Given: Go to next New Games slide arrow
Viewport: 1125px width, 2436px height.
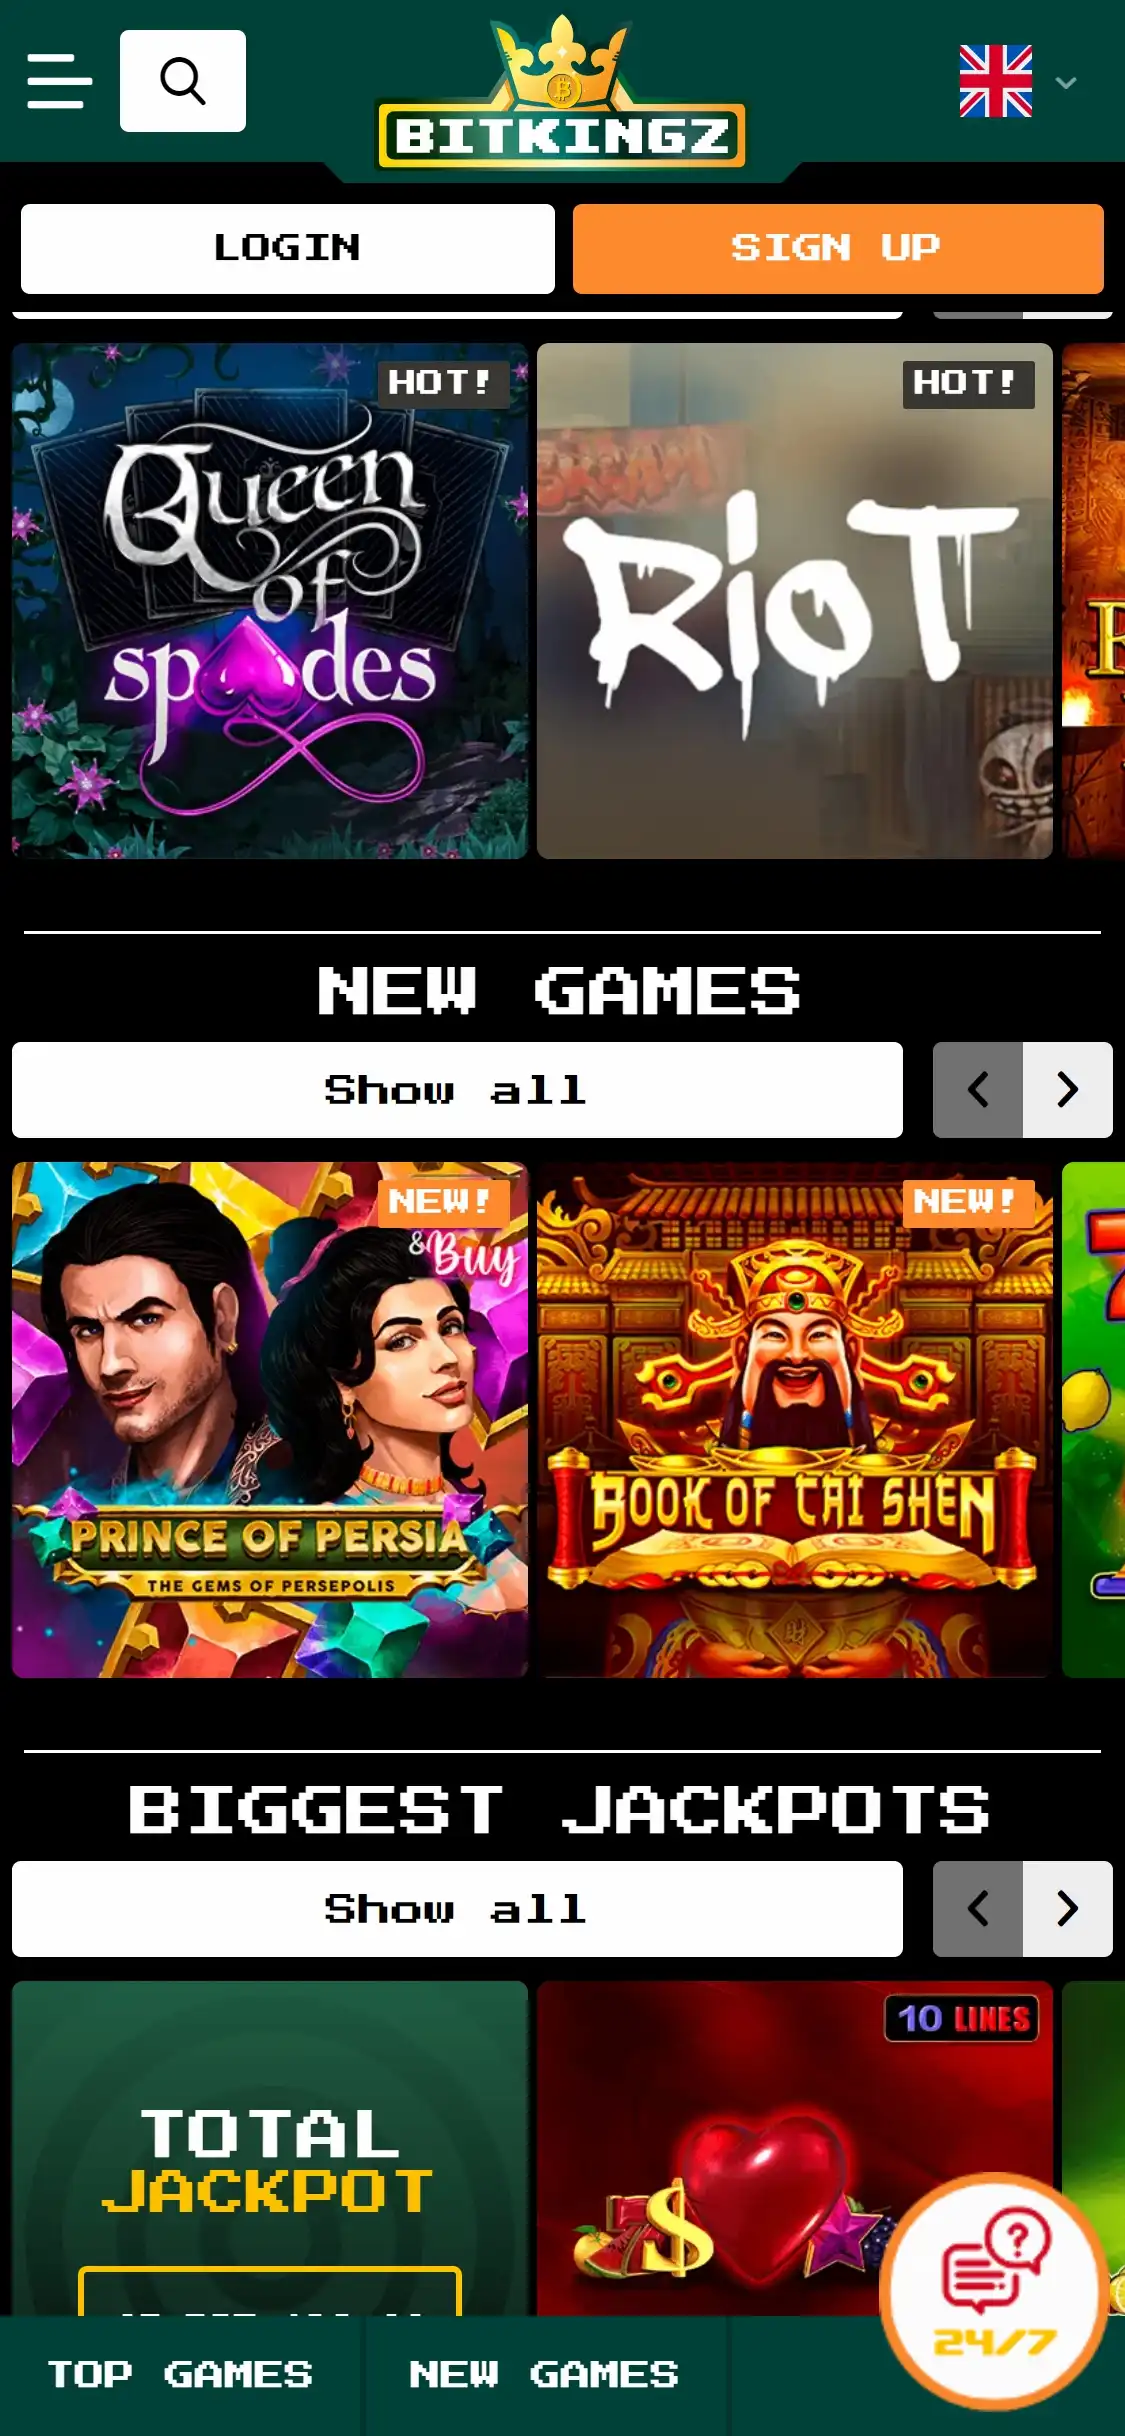Looking at the screenshot, I should (x=1067, y=1090).
